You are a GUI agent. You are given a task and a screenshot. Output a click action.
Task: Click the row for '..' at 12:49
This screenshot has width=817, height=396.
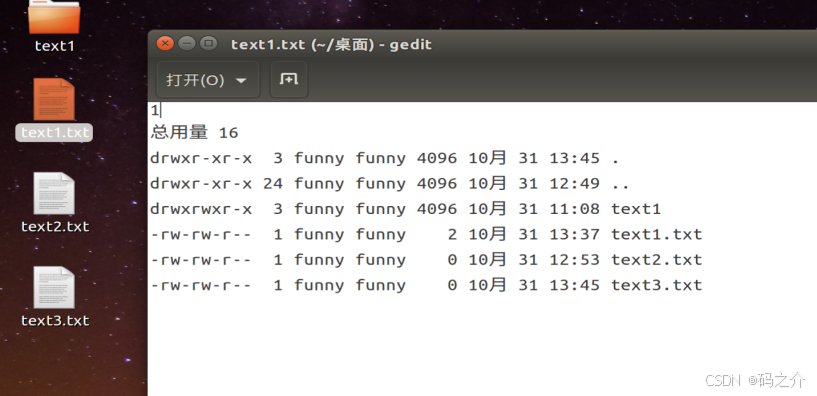[x=390, y=184]
